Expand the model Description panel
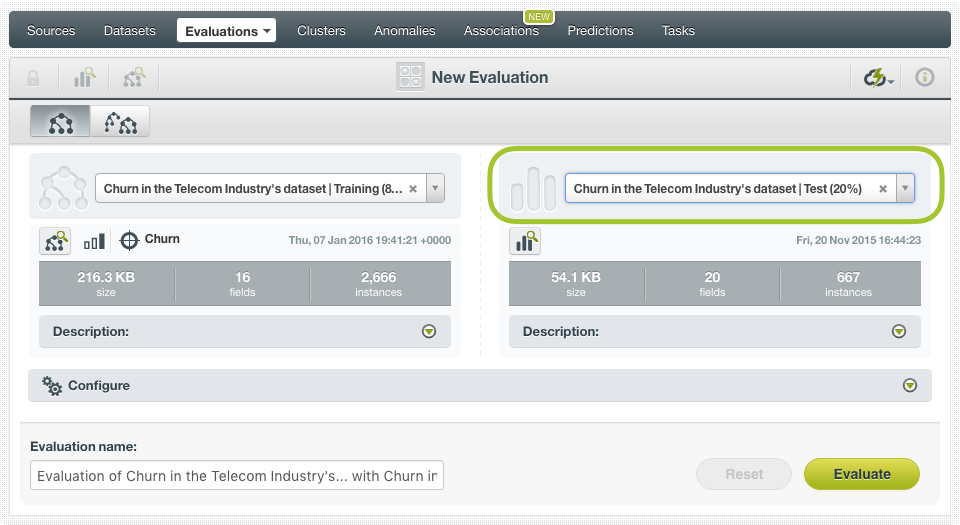Viewport: 960px width, 525px height. 429,332
